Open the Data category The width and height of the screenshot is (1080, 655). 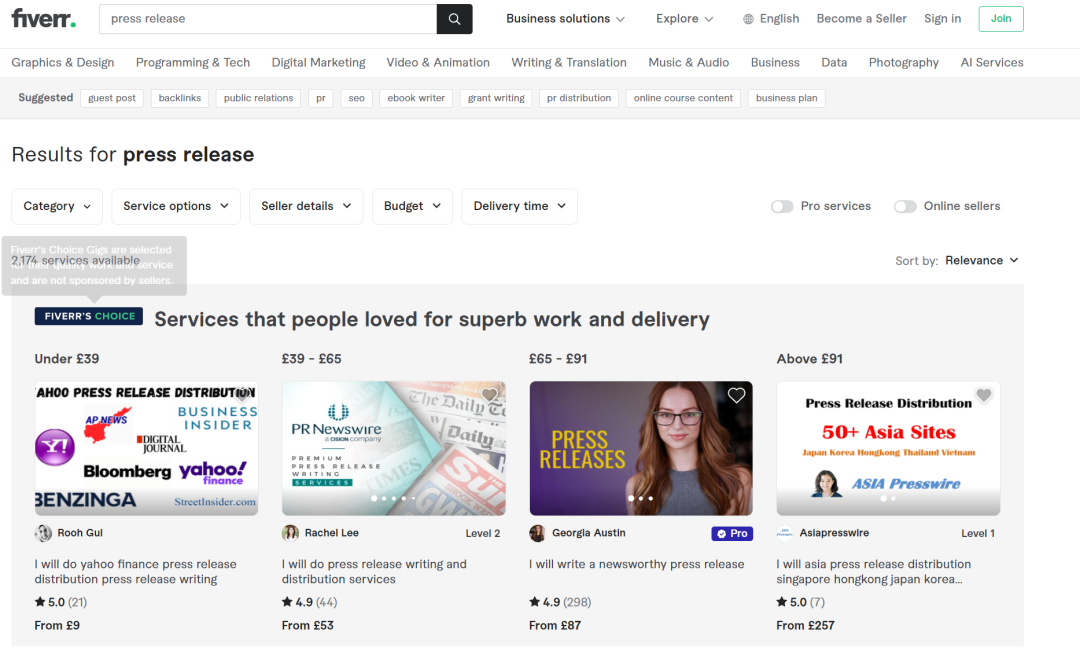point(834,63)
